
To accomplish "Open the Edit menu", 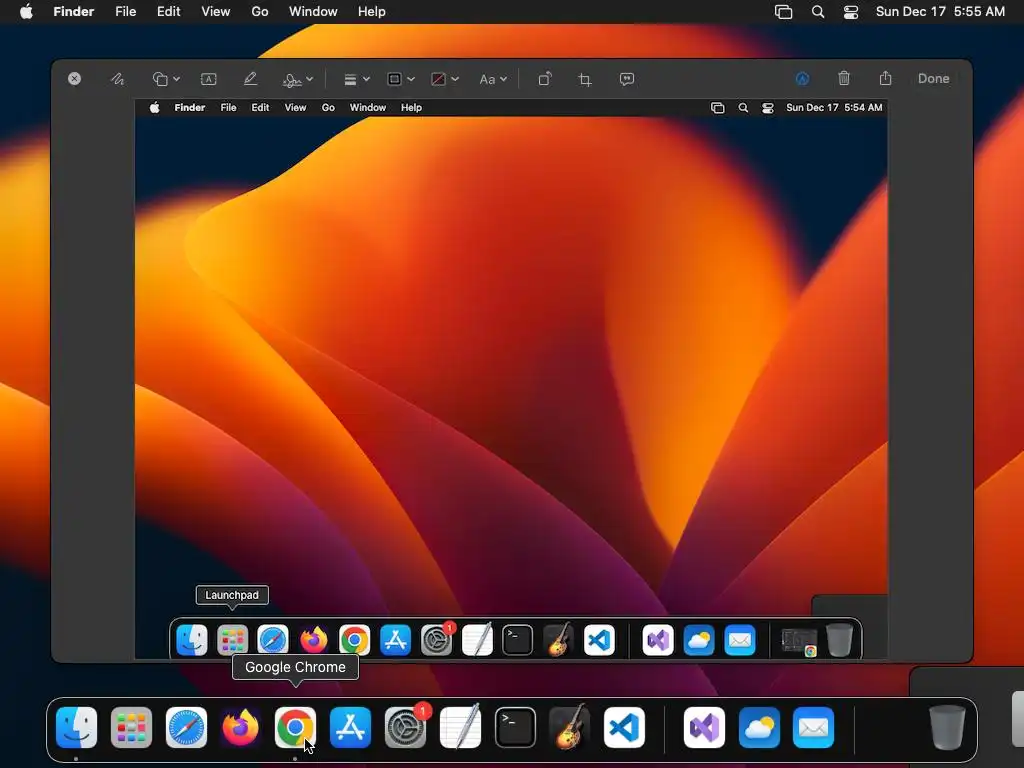I will click(x=168, y=12).
